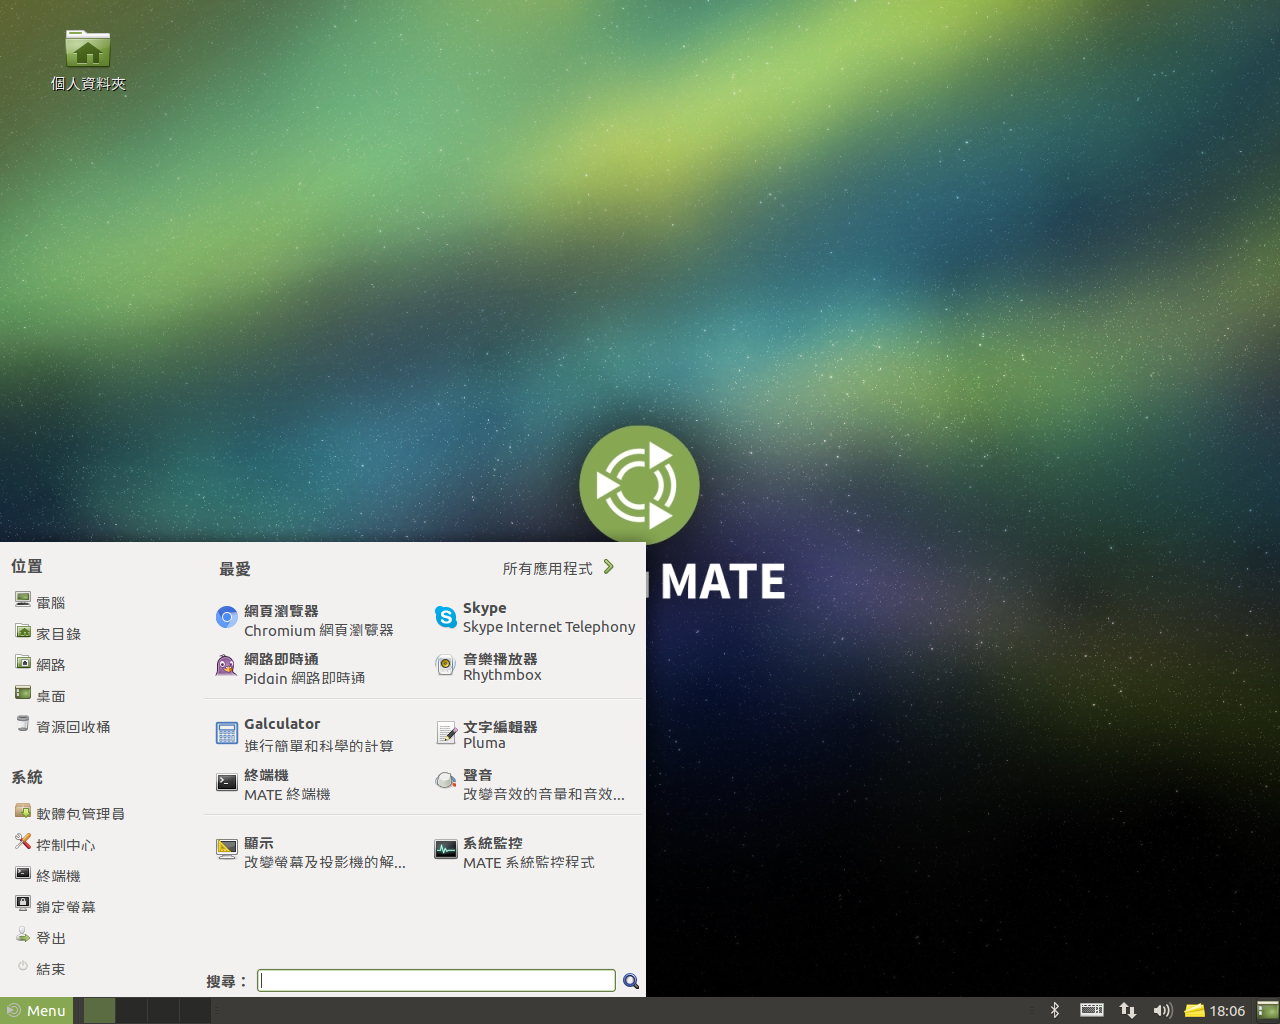Click the volume speaker tray icon

1162,1010
